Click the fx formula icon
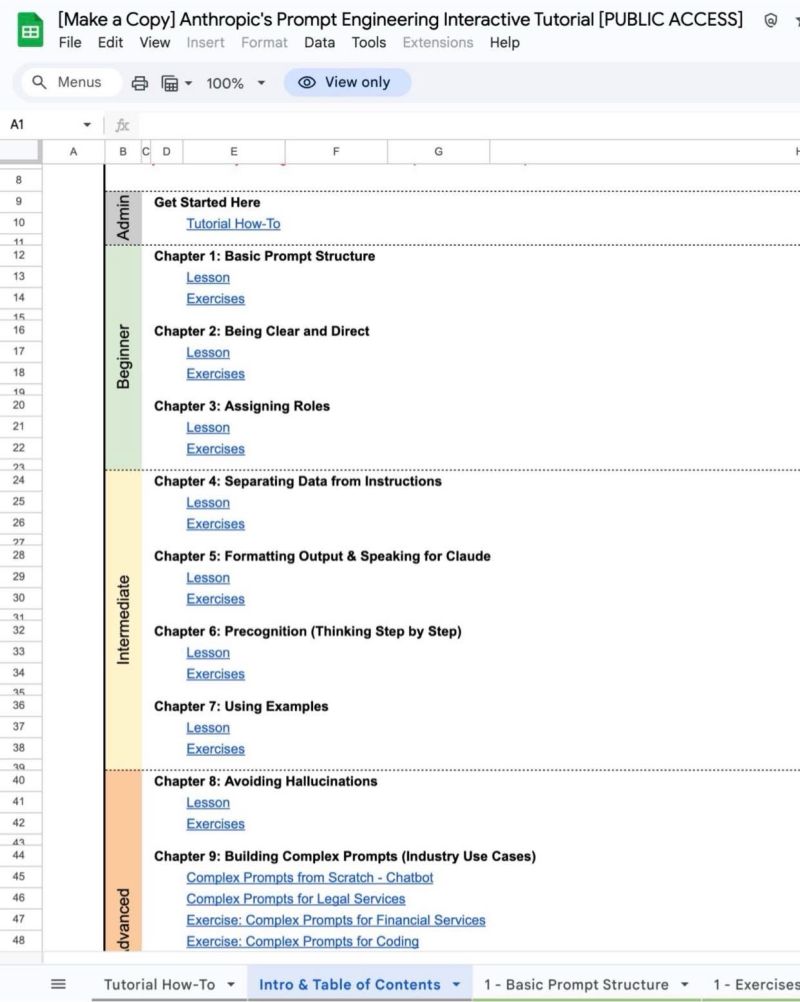Screen dimensions: 800x1002 (x=122, y=125)
